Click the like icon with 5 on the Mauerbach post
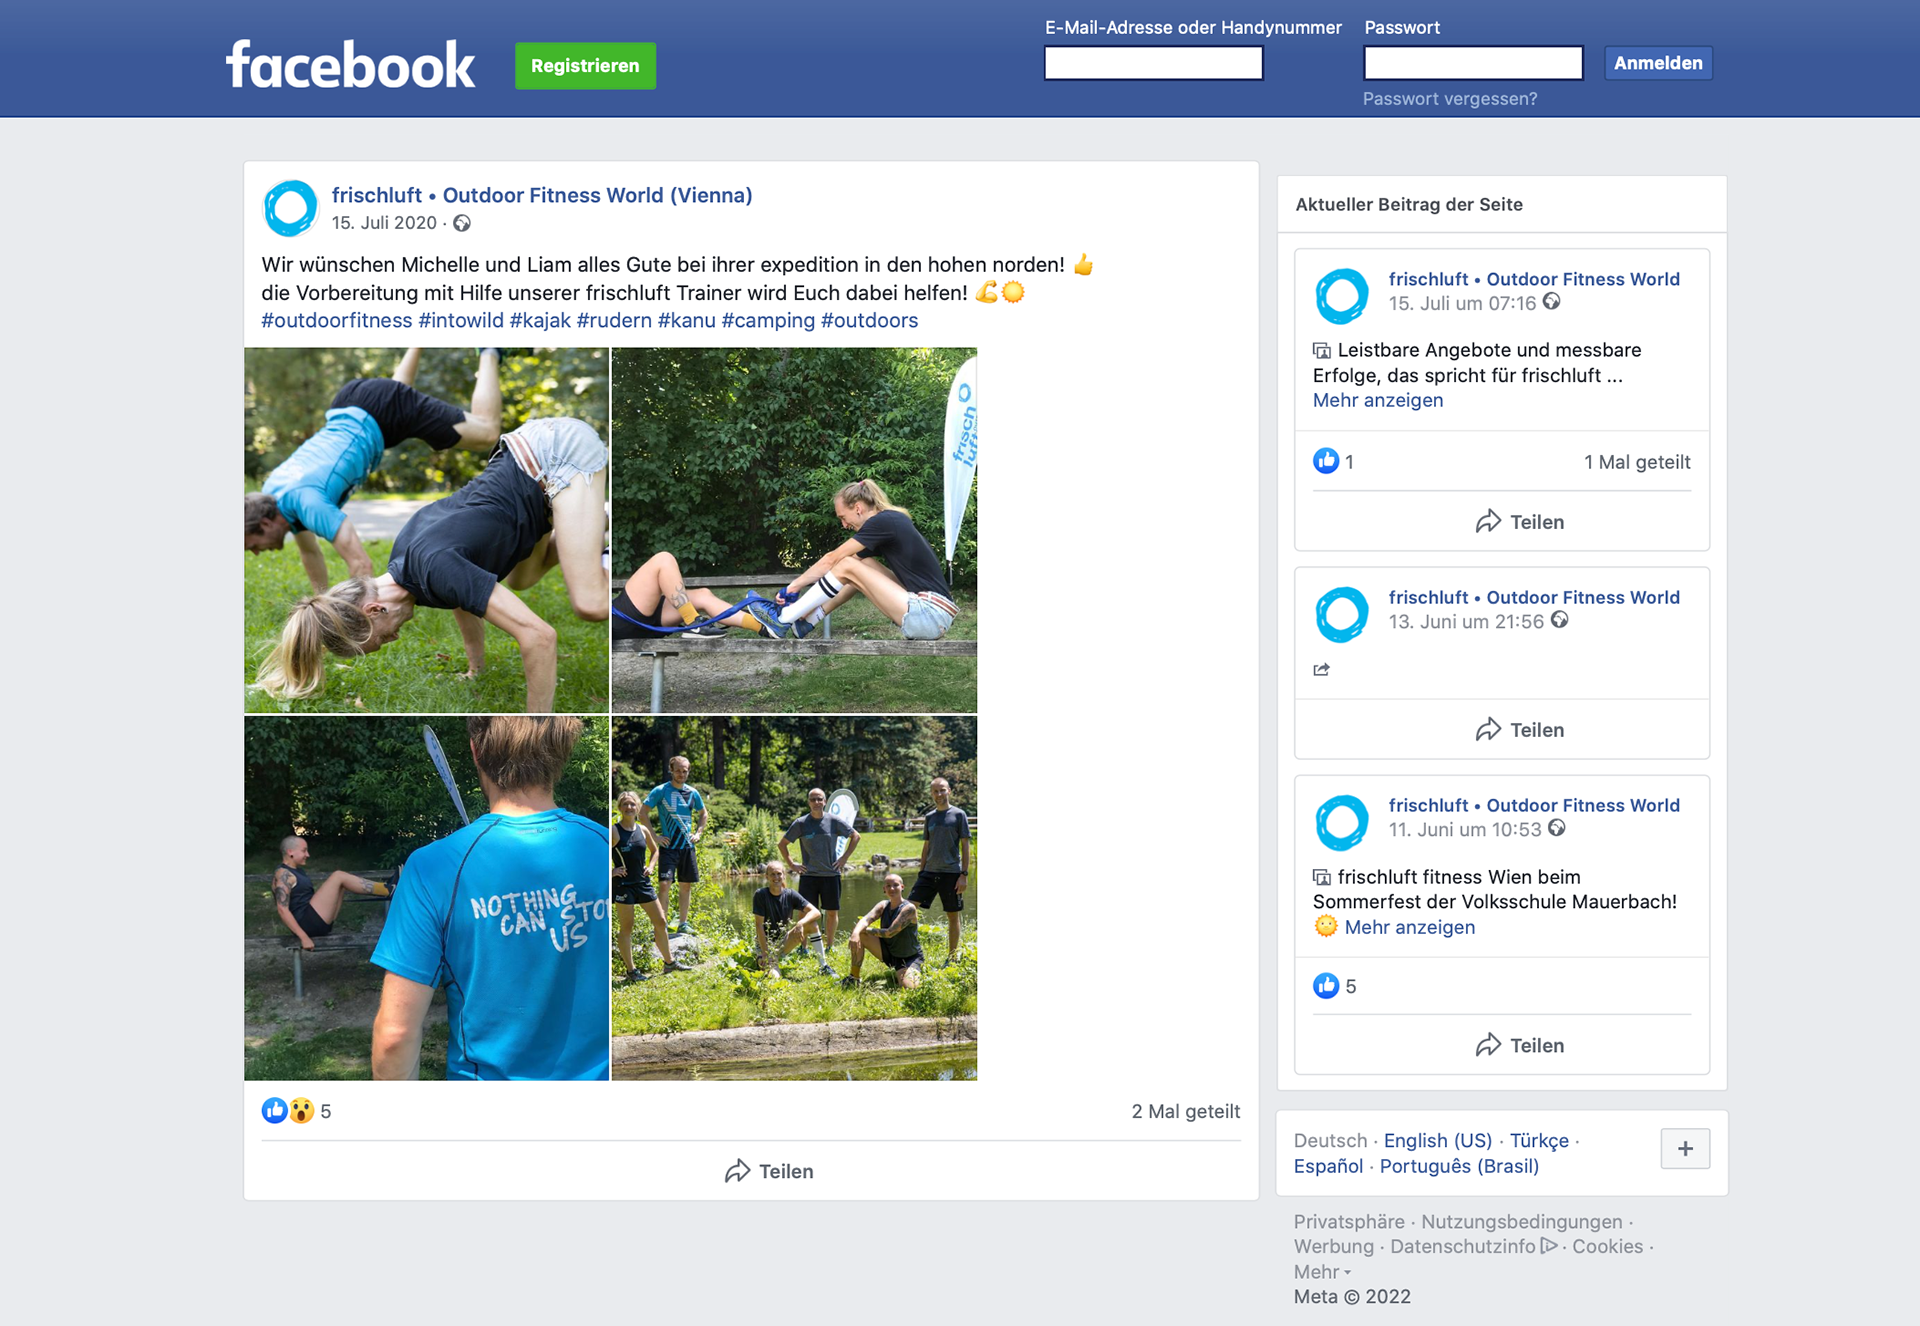This screenshot has width=1920, height=1326. click(1326, 986)
